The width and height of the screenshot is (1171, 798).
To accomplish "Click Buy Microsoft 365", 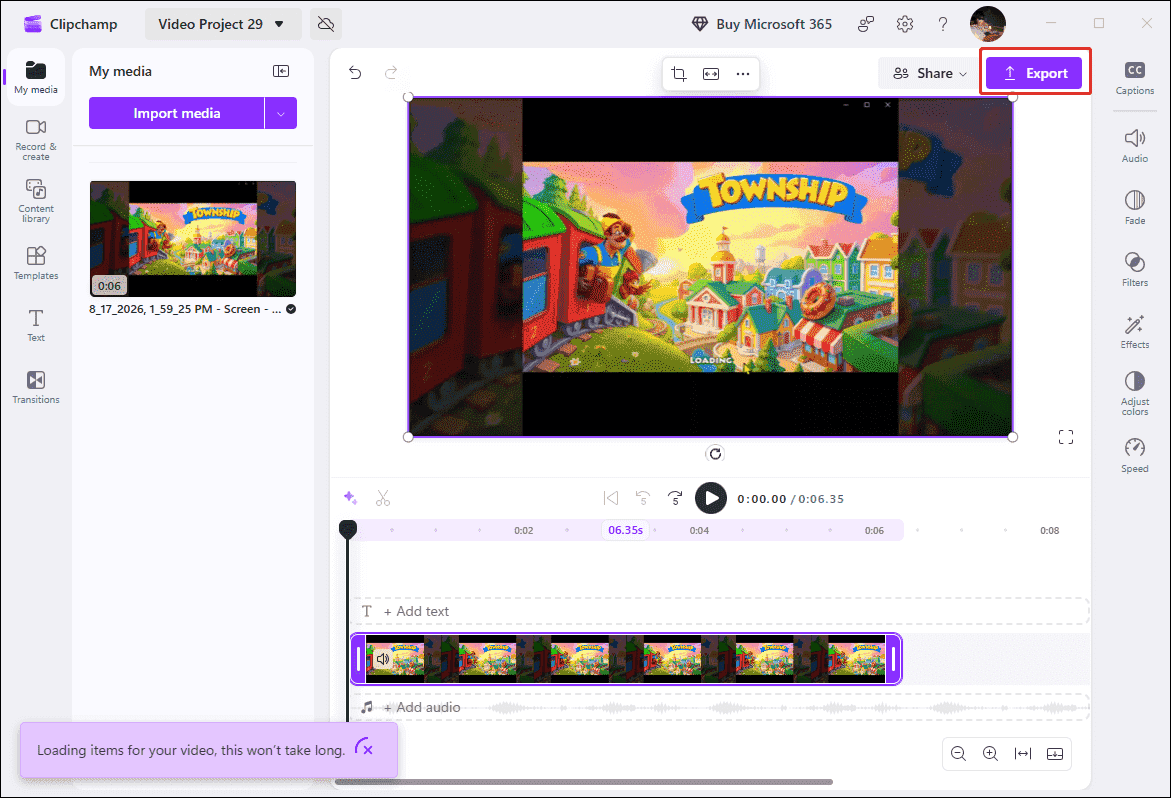I will tap(762, 24).
